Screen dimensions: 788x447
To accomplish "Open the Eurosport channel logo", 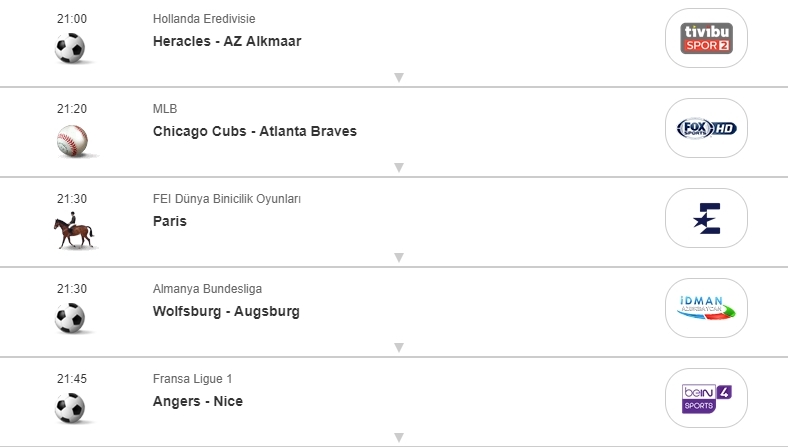I will (707, 218).
